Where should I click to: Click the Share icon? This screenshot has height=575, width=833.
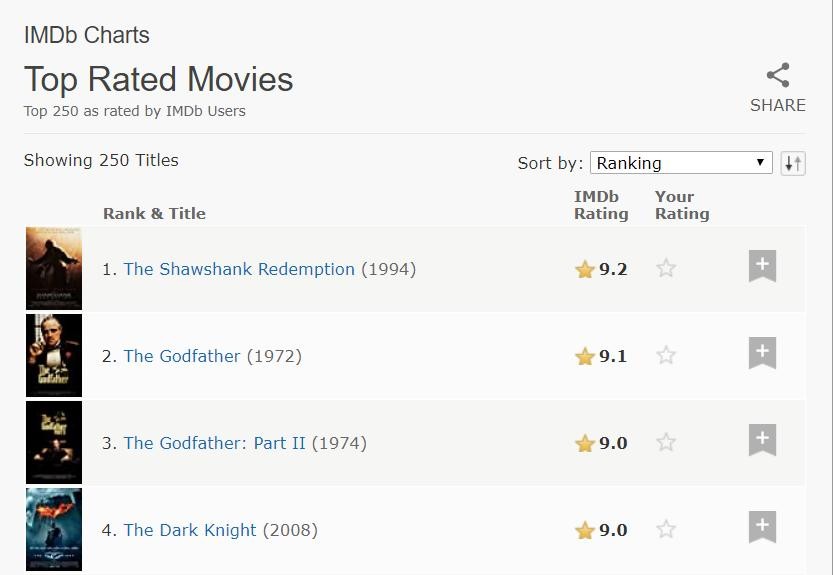(x=778, y=76)
